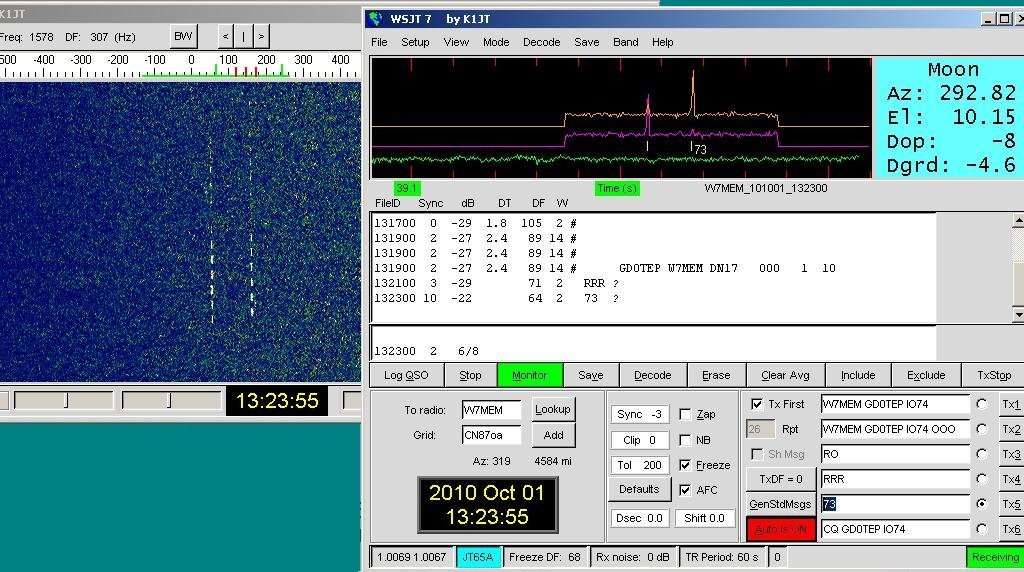Turn on the NB noise blanker checkbox
This screenshot has width=1024, height=572.
coord(685,440)
